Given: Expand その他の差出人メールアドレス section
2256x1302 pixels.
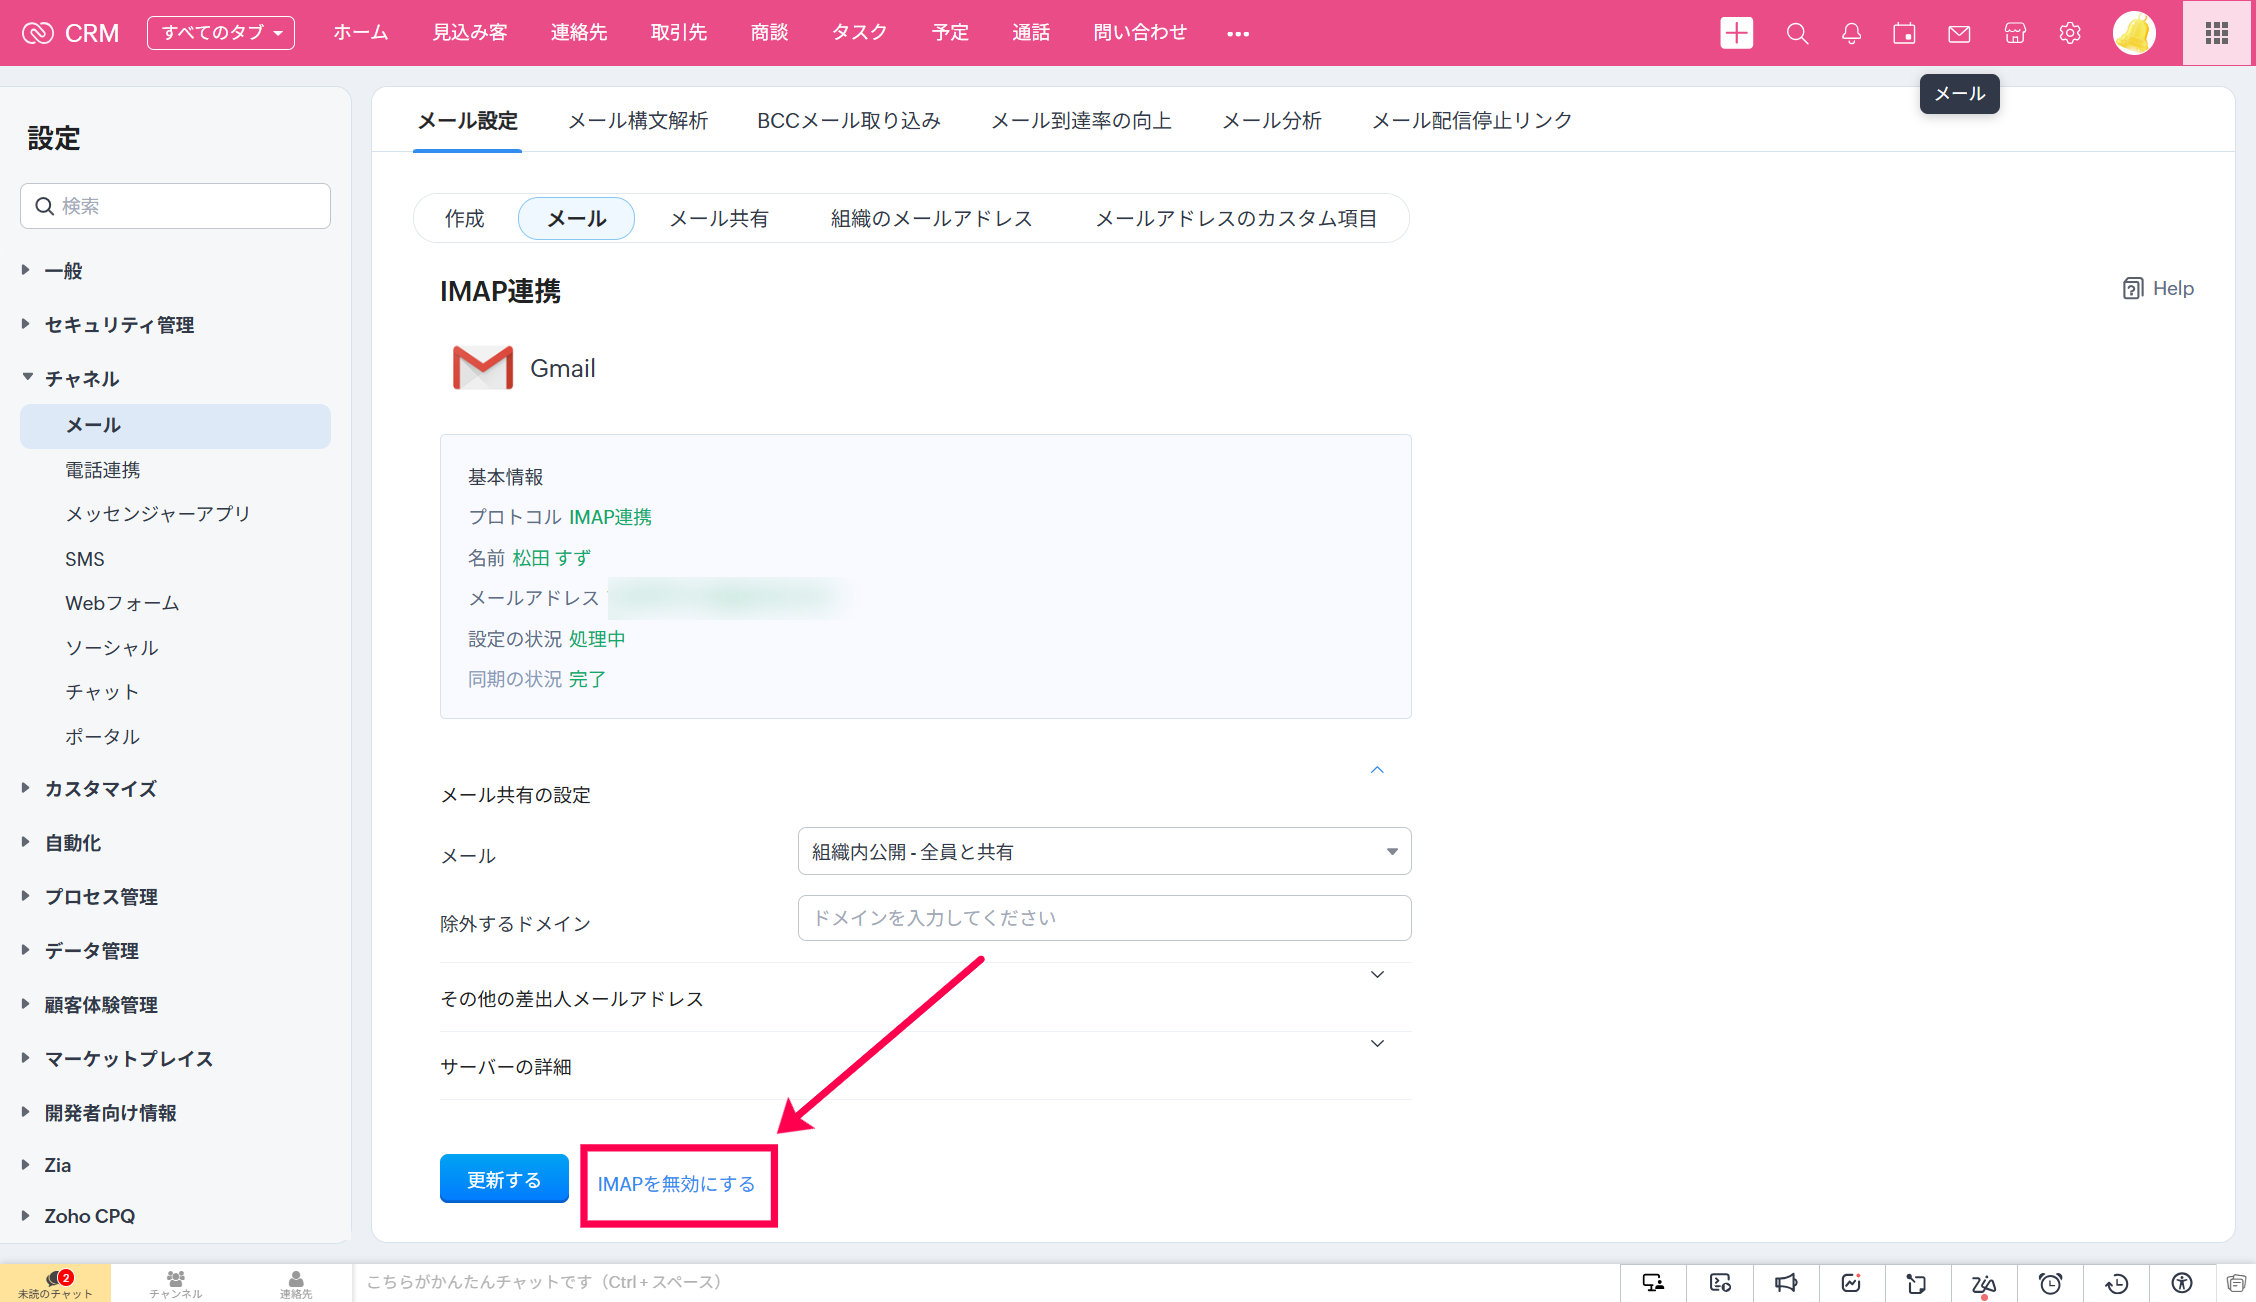Looking at the screenshot, I should pos(1377,975).
